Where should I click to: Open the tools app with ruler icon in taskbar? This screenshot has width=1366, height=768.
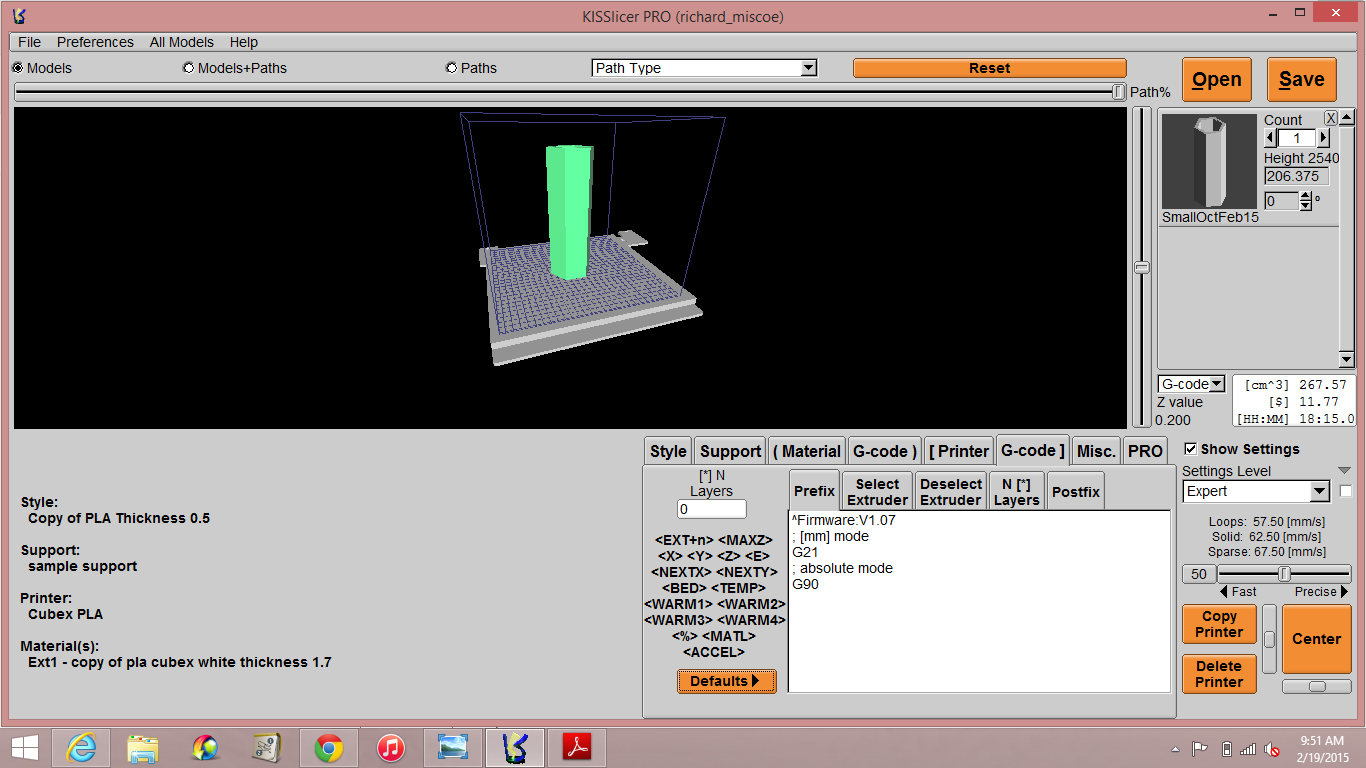pyautogui.click(x=267, y=748)
